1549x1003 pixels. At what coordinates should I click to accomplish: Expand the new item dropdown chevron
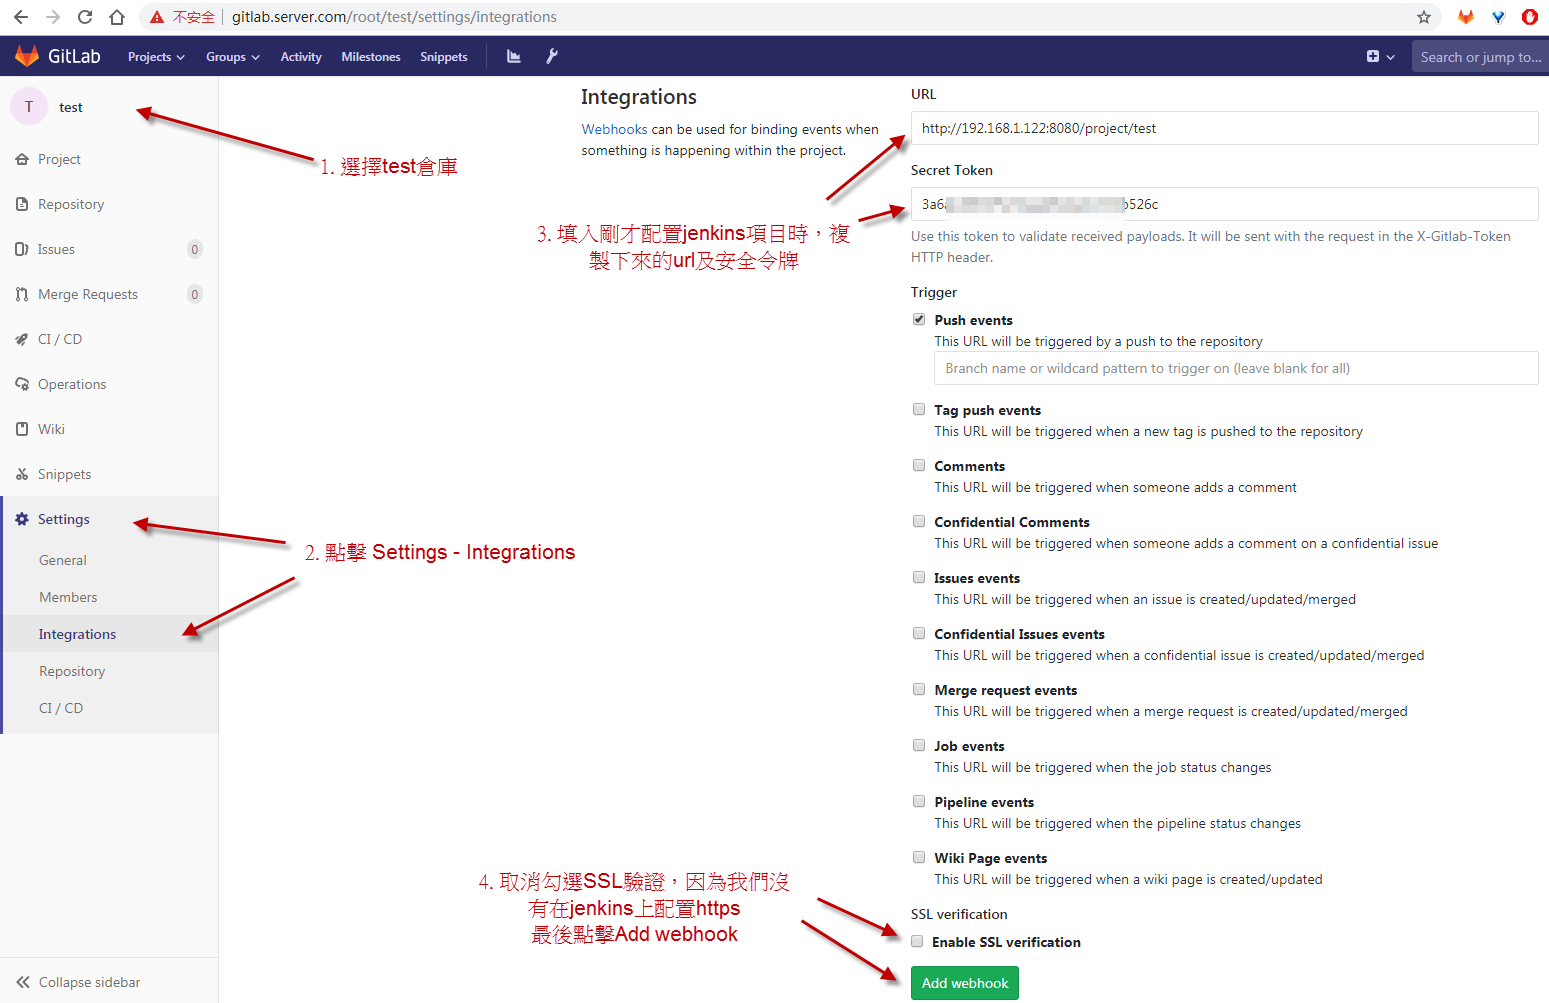(1390, 57)
